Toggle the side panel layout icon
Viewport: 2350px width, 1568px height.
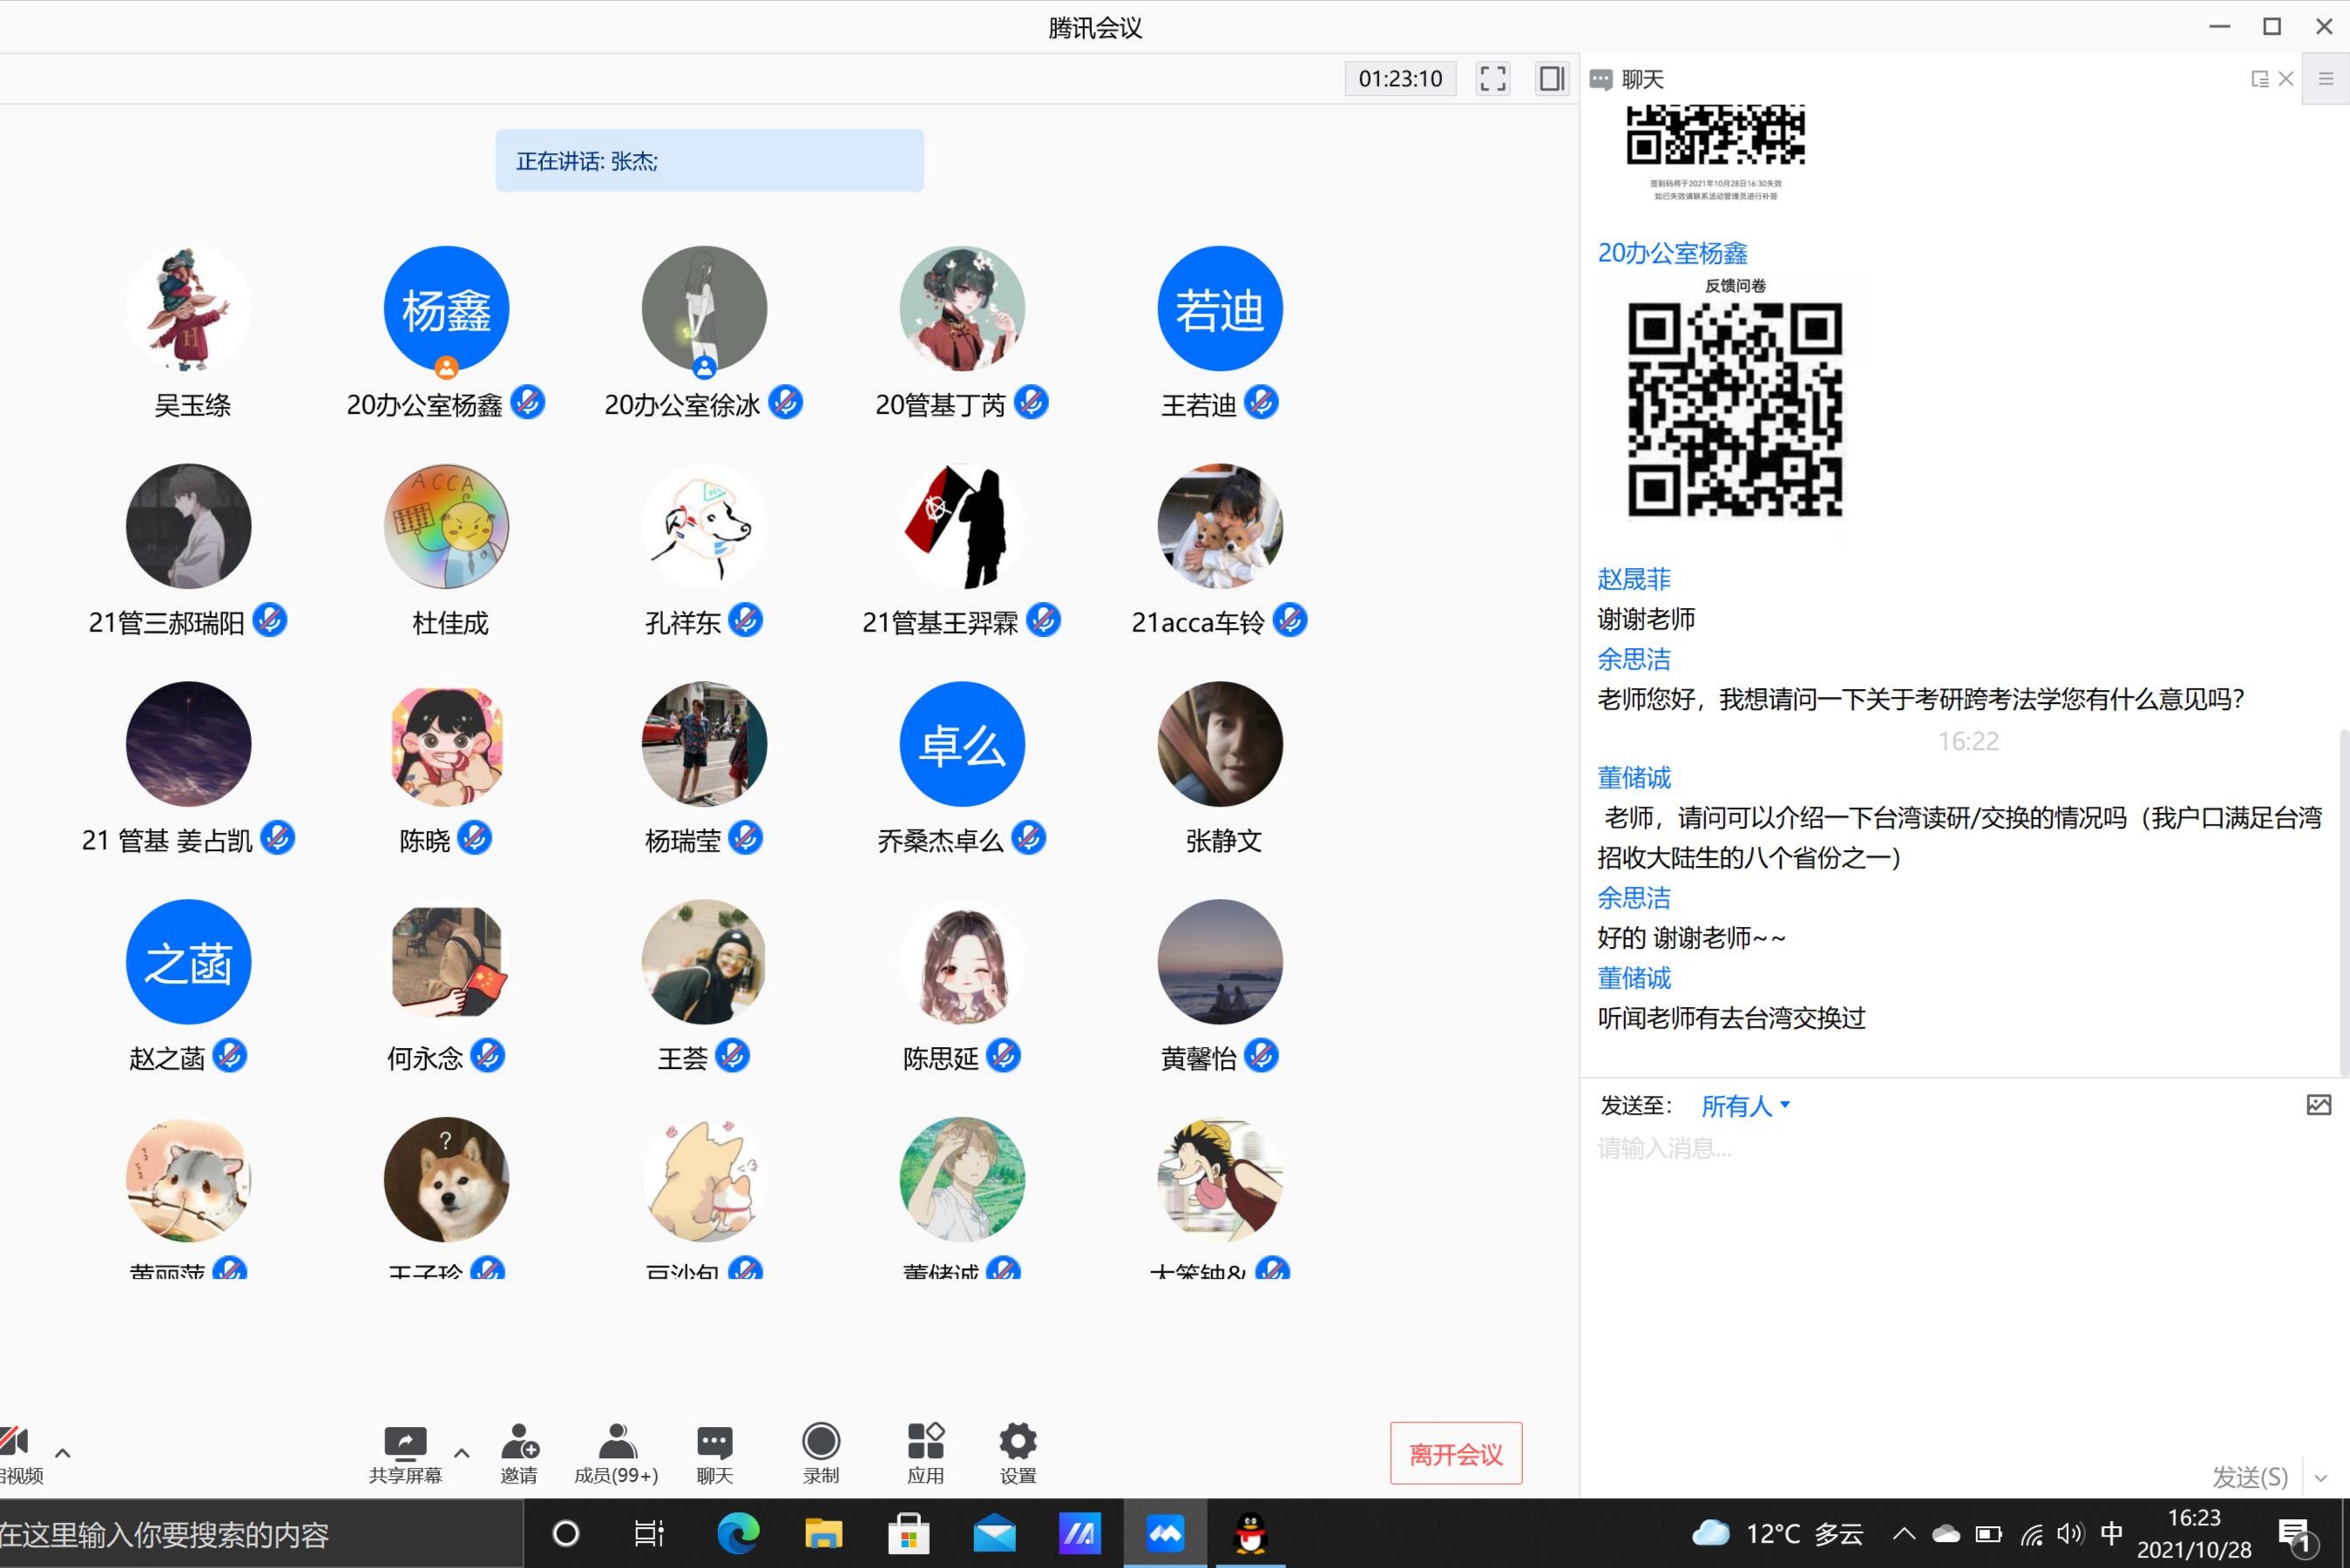(x=1552, y=79)
